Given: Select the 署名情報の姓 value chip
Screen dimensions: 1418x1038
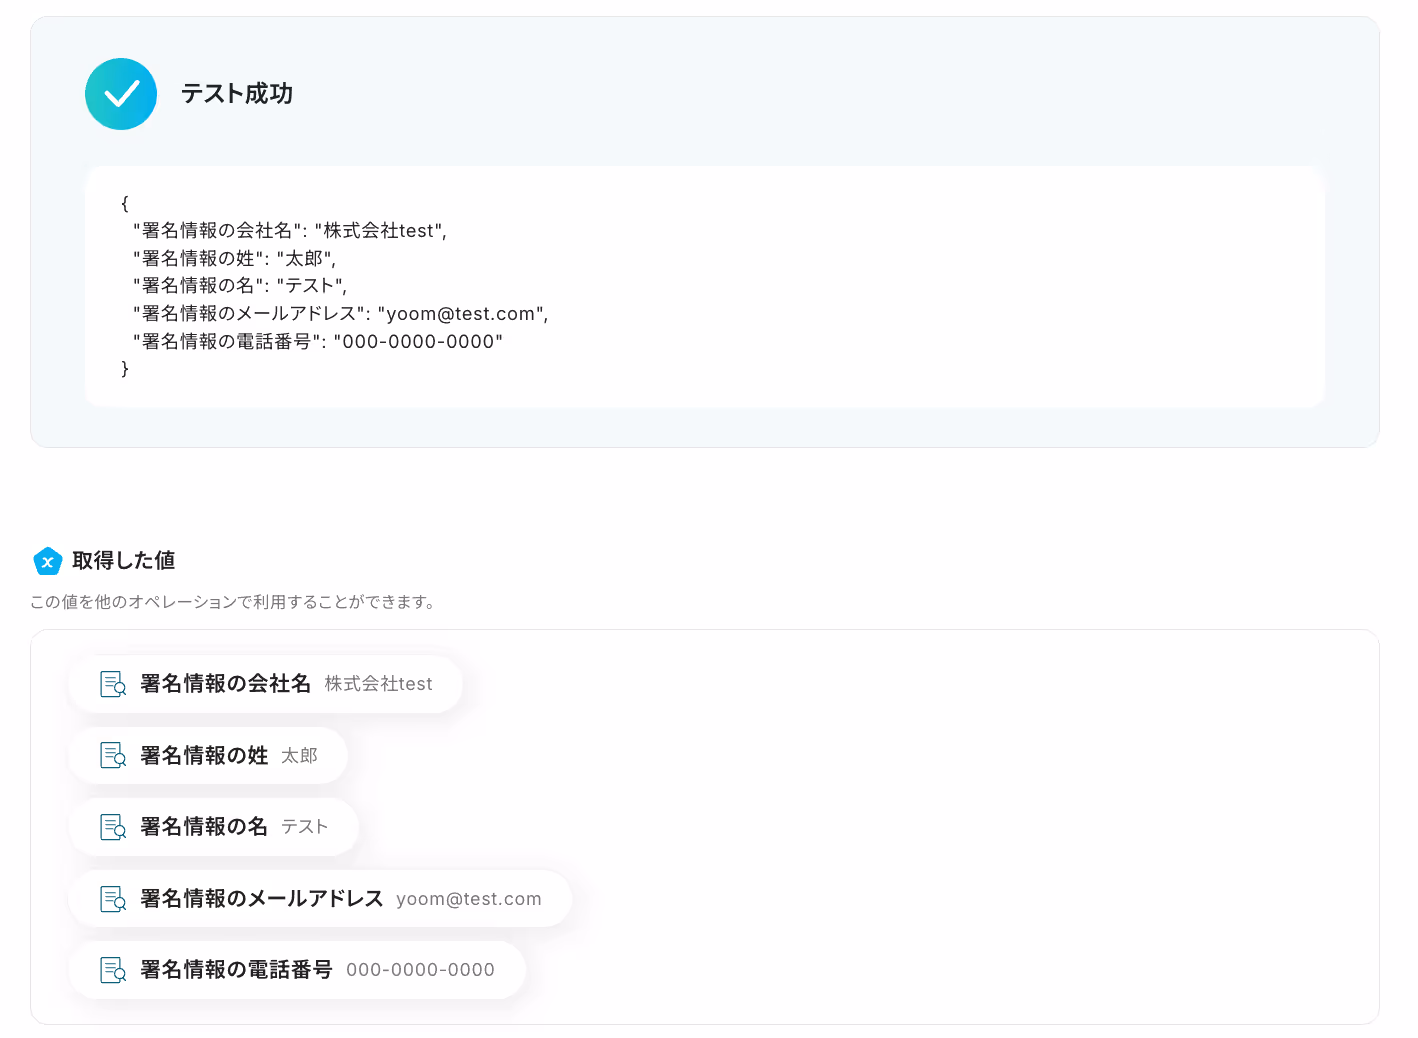Looking at the screenshot, I should 208,755.
